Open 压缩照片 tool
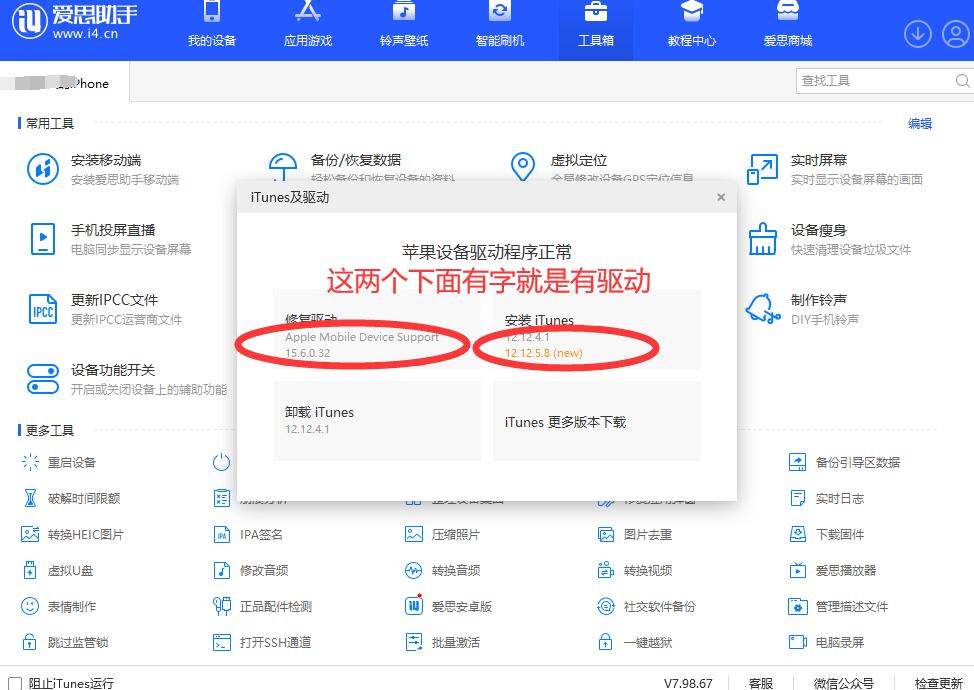974x690 pixels. [x=442, y=534]
